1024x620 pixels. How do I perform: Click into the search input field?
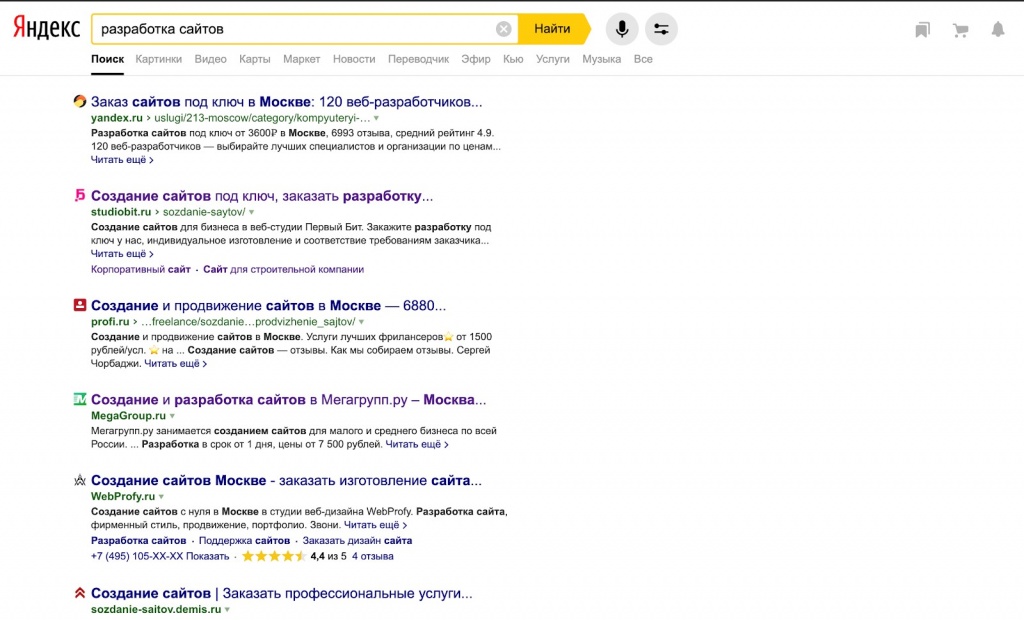click(290, 29)
